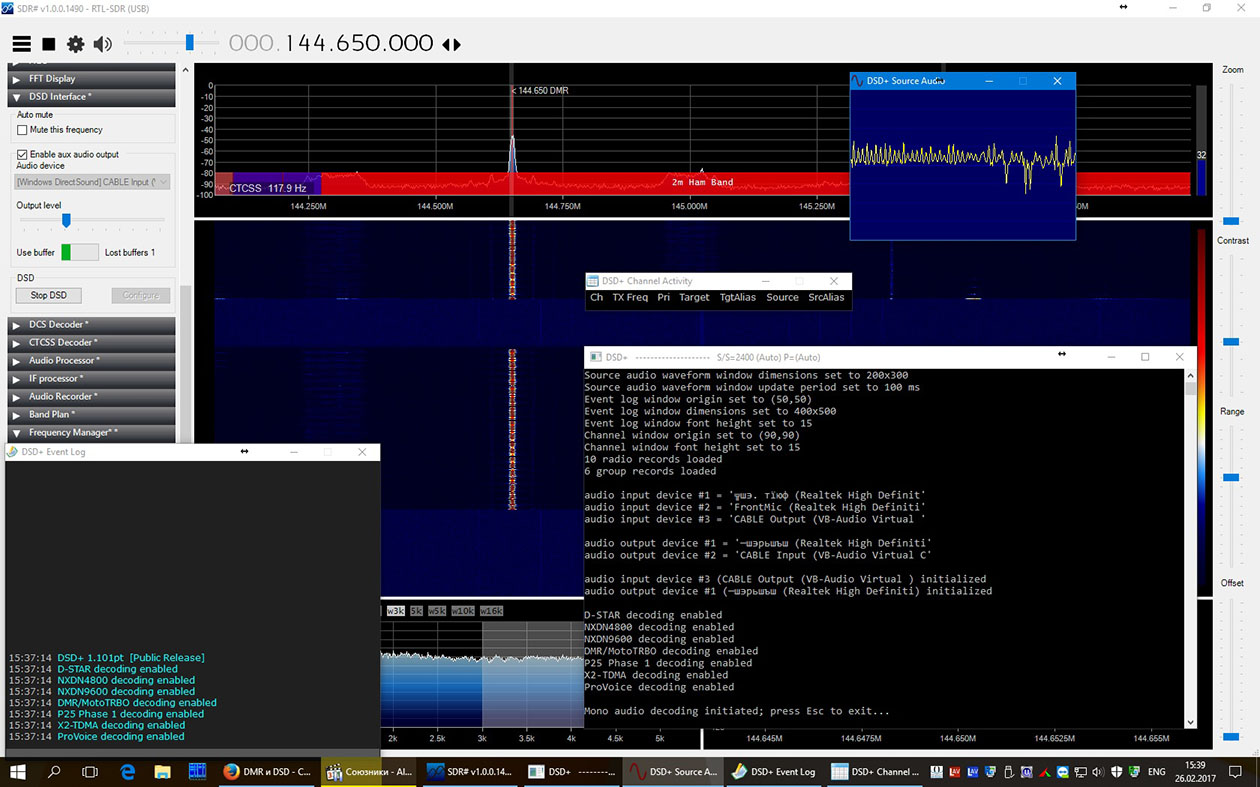Select the w10k filter preset
This screenshot has width=1260, height=787.
point(463,611)
